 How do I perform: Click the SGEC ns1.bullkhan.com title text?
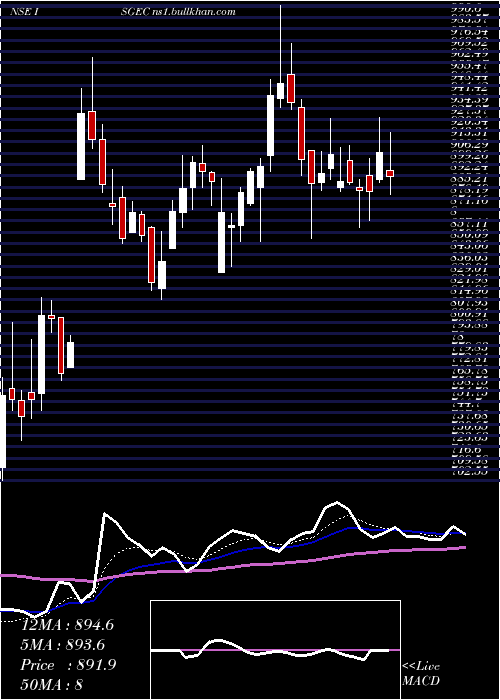tap(178, 12)
